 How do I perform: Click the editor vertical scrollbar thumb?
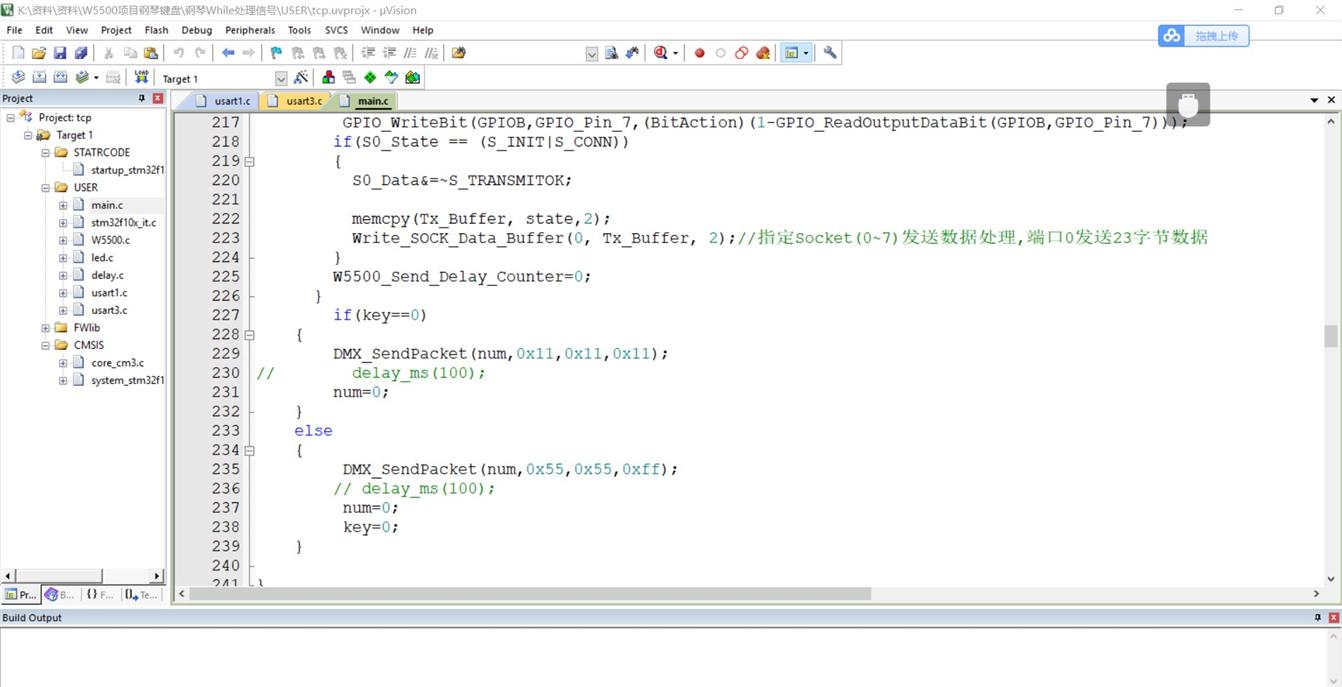(1331, 336)
